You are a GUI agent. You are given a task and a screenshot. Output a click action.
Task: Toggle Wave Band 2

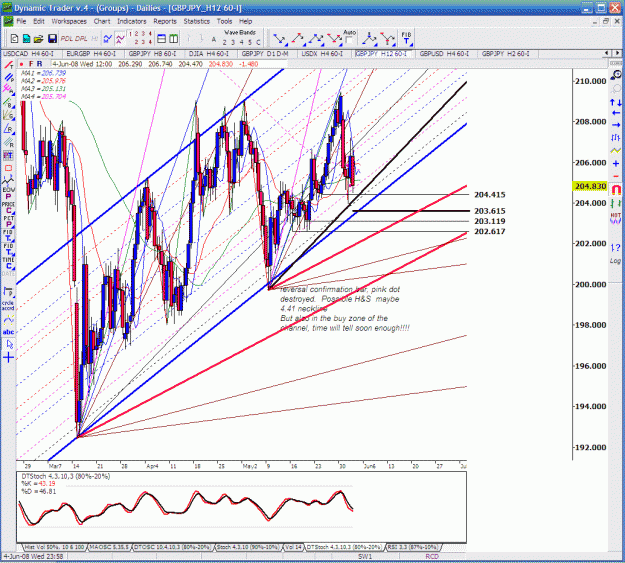pyautogui.click(x=224, y=42)
